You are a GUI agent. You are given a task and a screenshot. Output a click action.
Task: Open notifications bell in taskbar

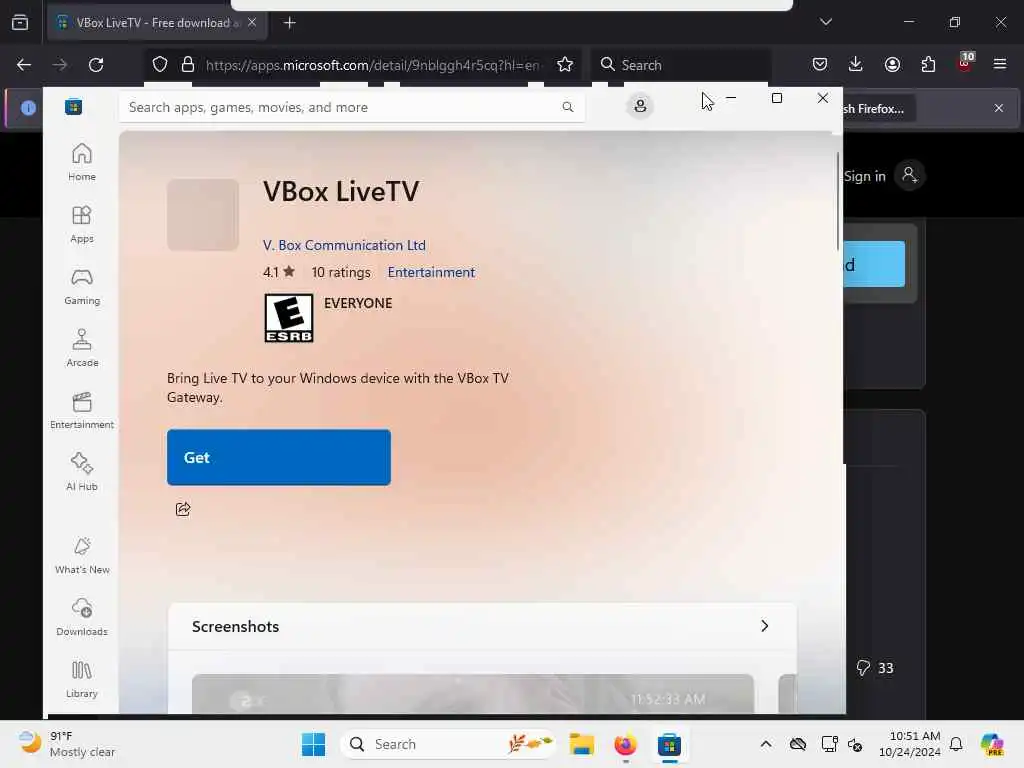(956, 744)
